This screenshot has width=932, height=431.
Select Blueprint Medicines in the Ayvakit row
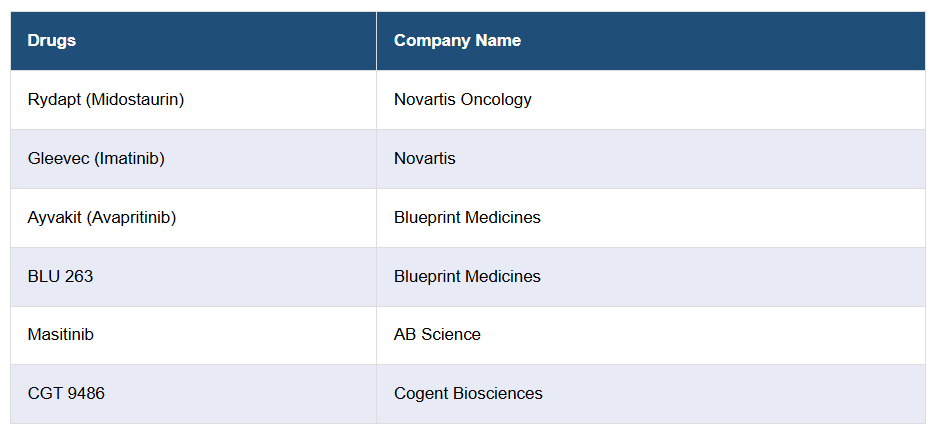[x=467, y=218]
